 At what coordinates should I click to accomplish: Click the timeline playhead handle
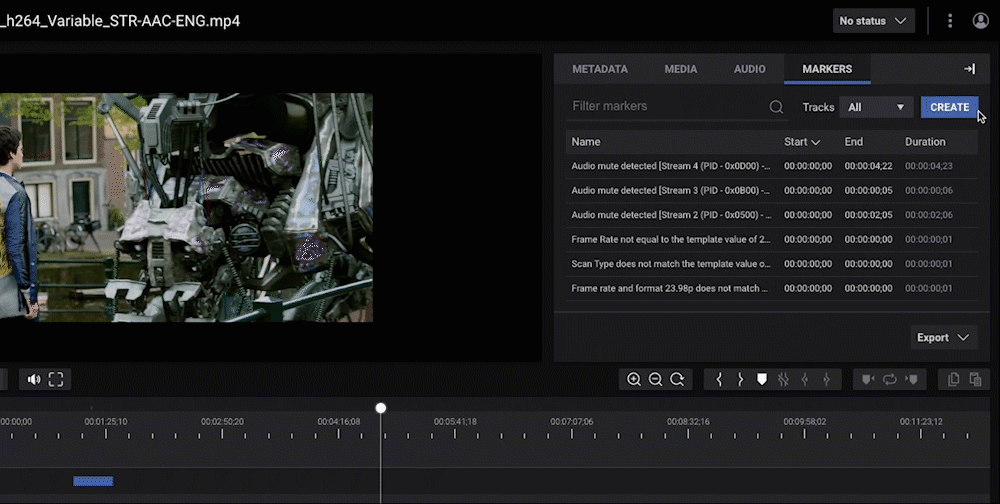pos(381,408)
